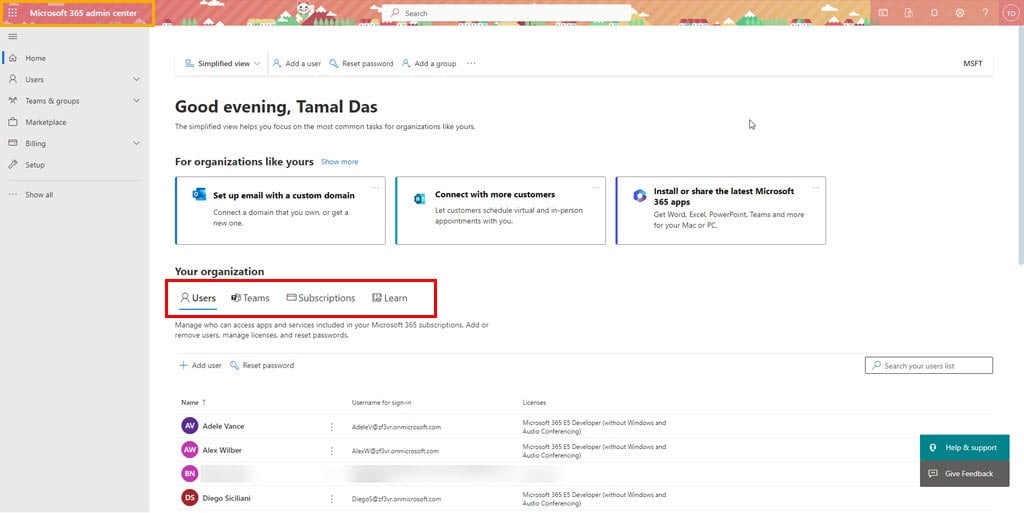Open Help & support panel
The height and width of the screenshot is (513, 1024).
(965, 448)
